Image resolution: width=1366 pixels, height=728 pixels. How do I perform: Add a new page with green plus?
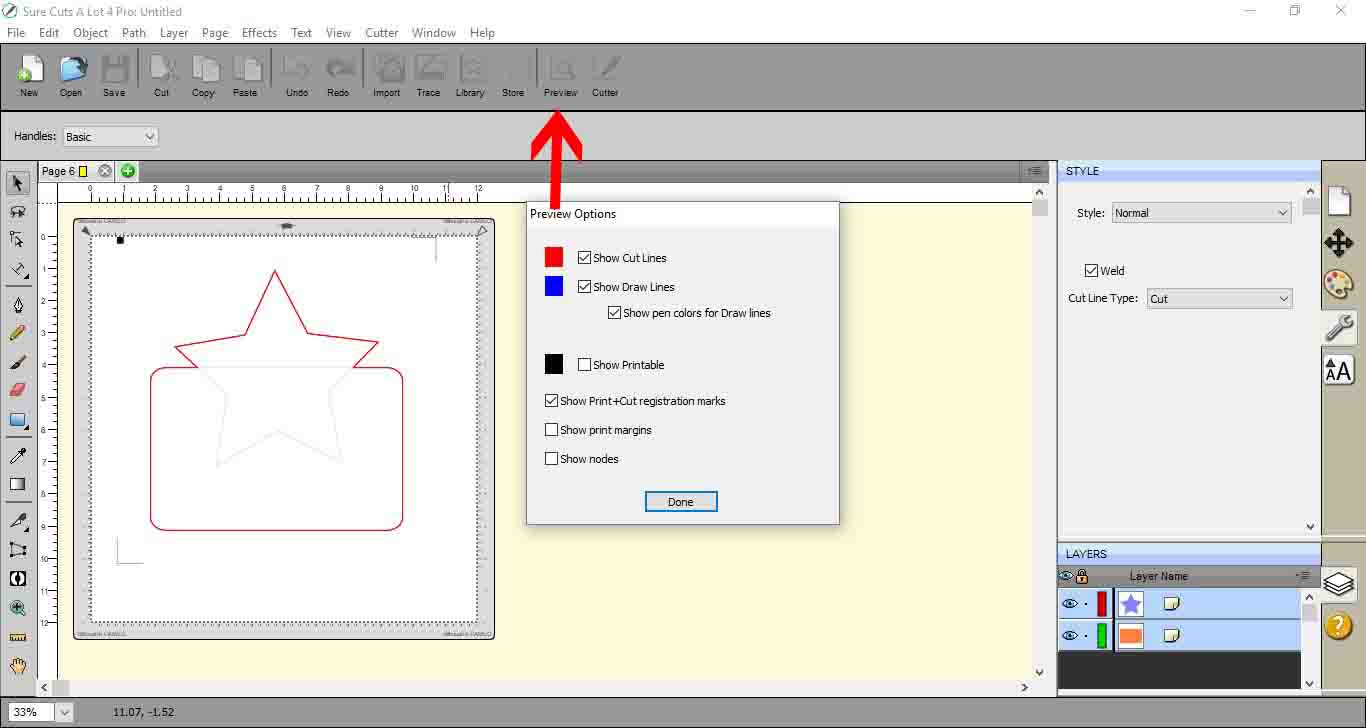coord(127,171)
